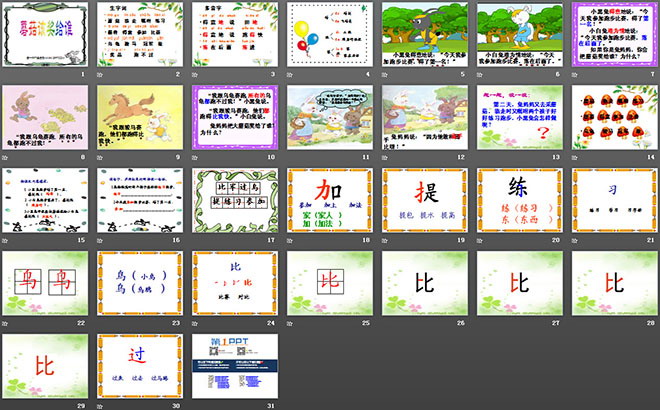Click the animation star under slide 16
The image size is (660, 410).
click(x=100, y=240)
